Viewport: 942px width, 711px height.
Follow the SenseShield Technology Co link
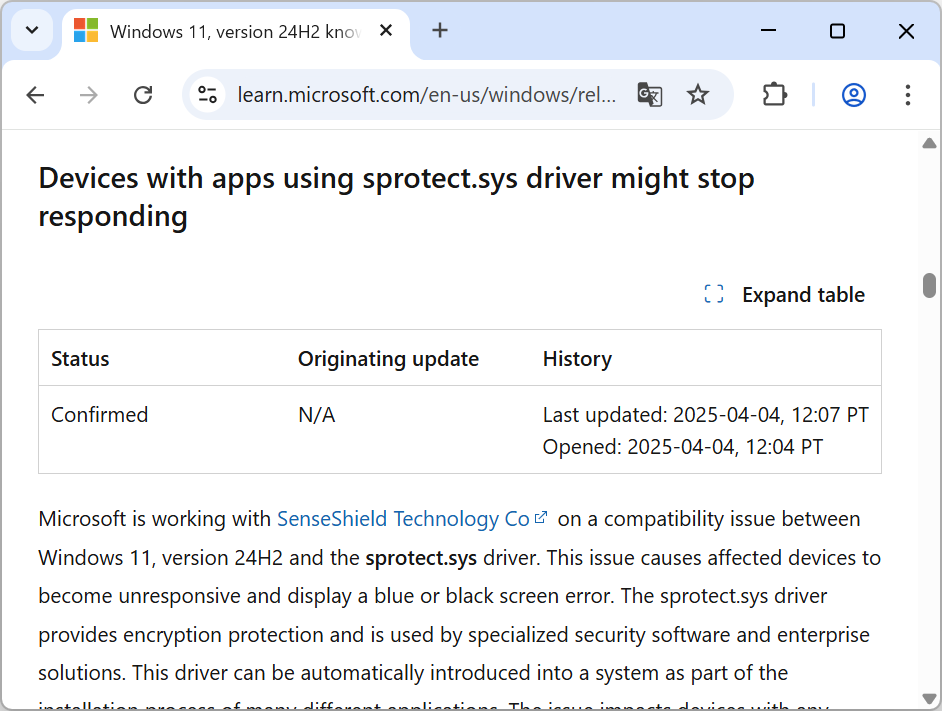(x=400, y=518)
